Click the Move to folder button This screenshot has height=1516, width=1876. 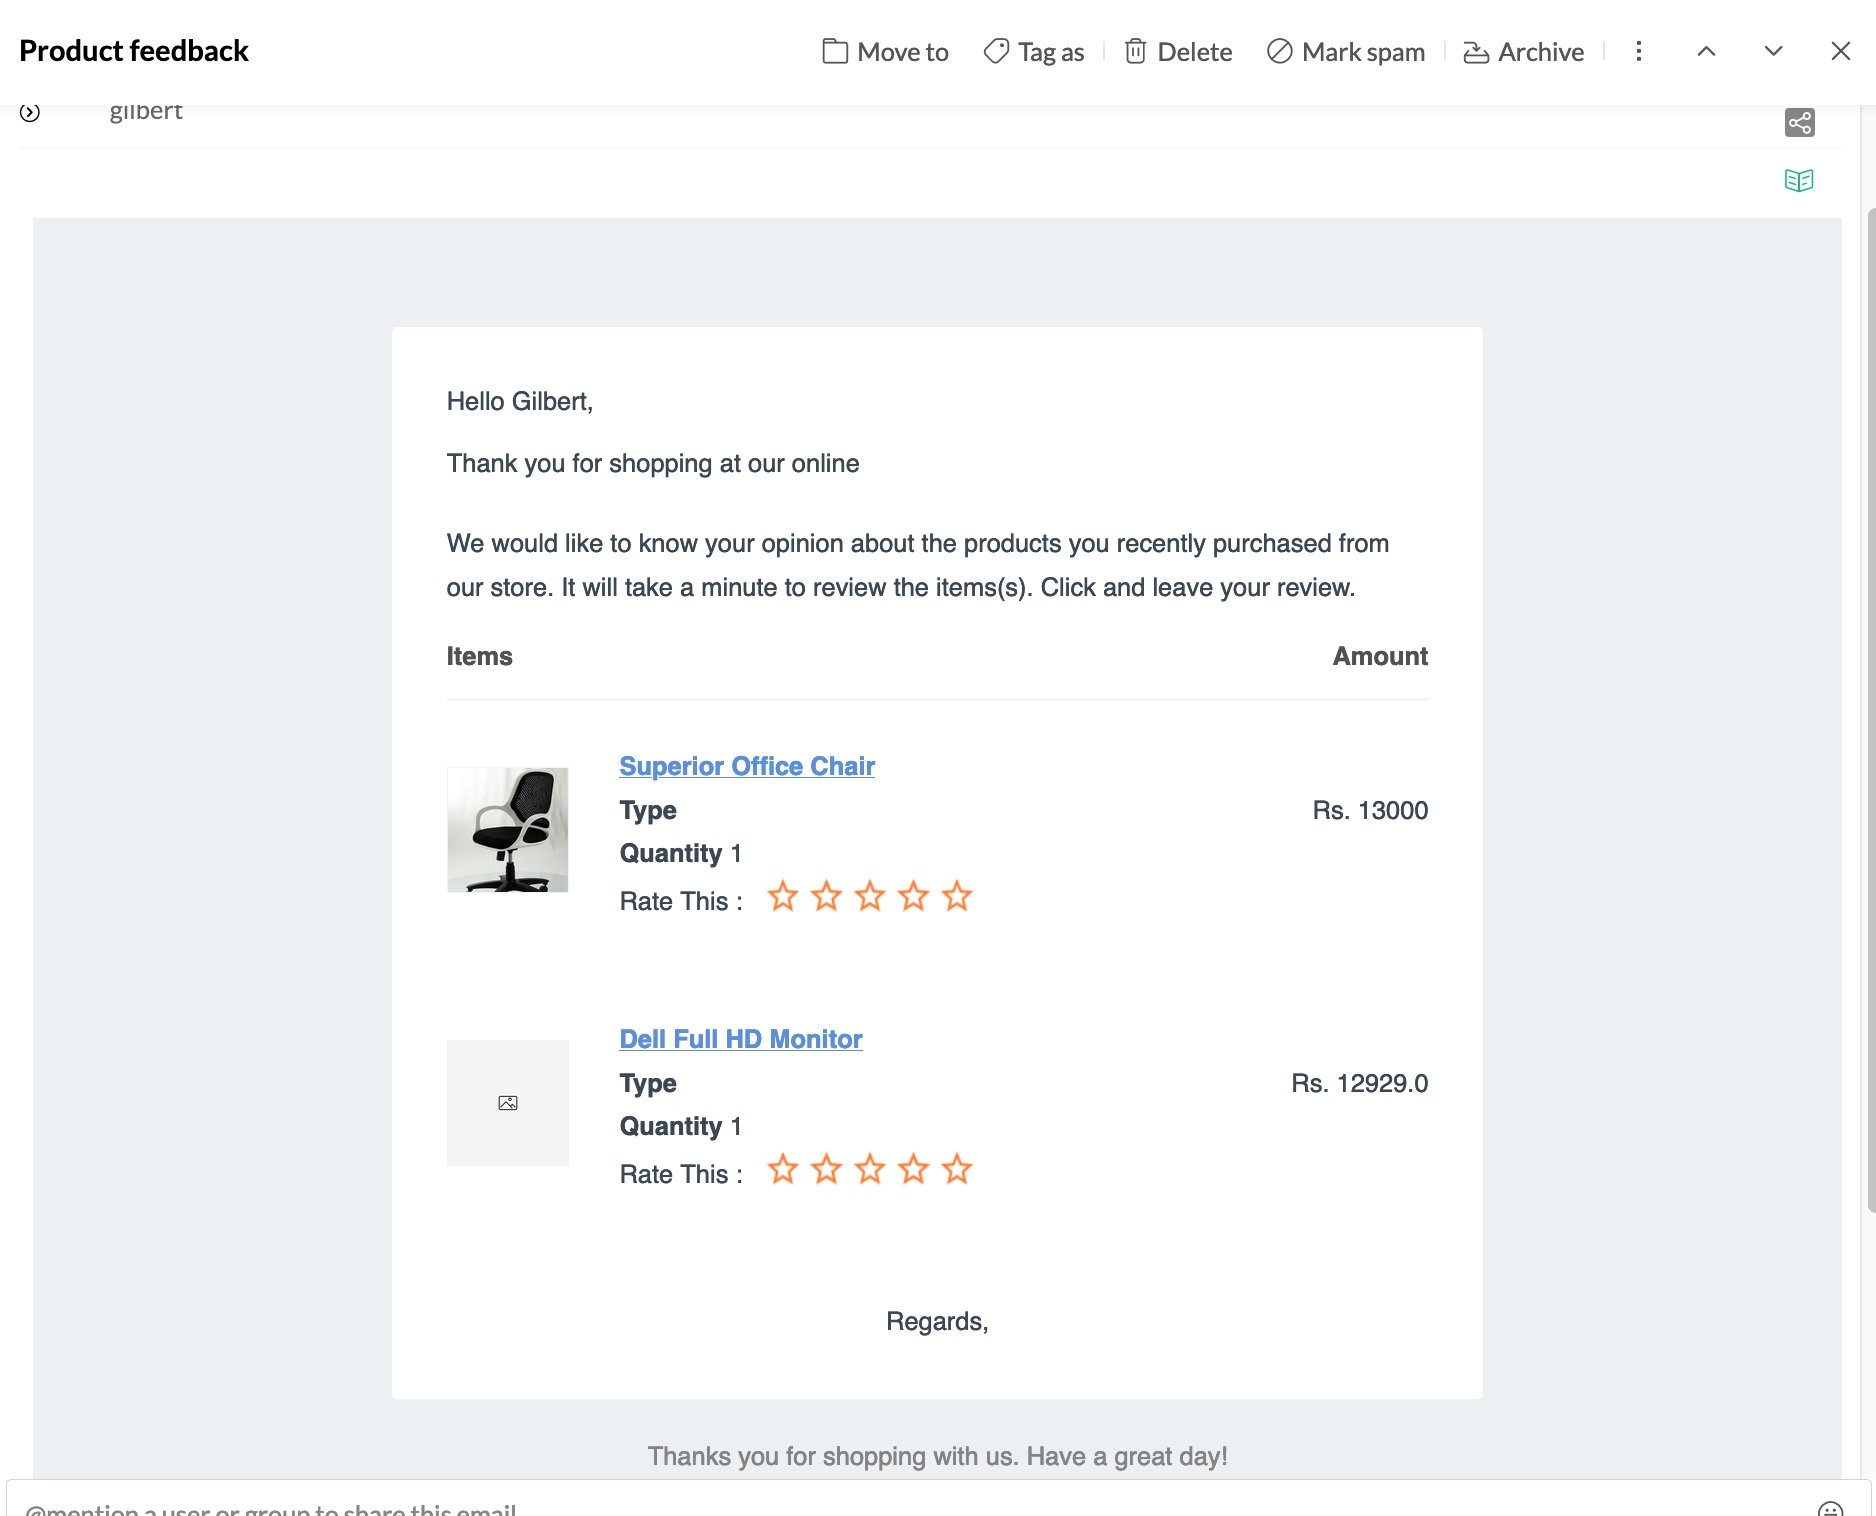click(x=885, y=52)
